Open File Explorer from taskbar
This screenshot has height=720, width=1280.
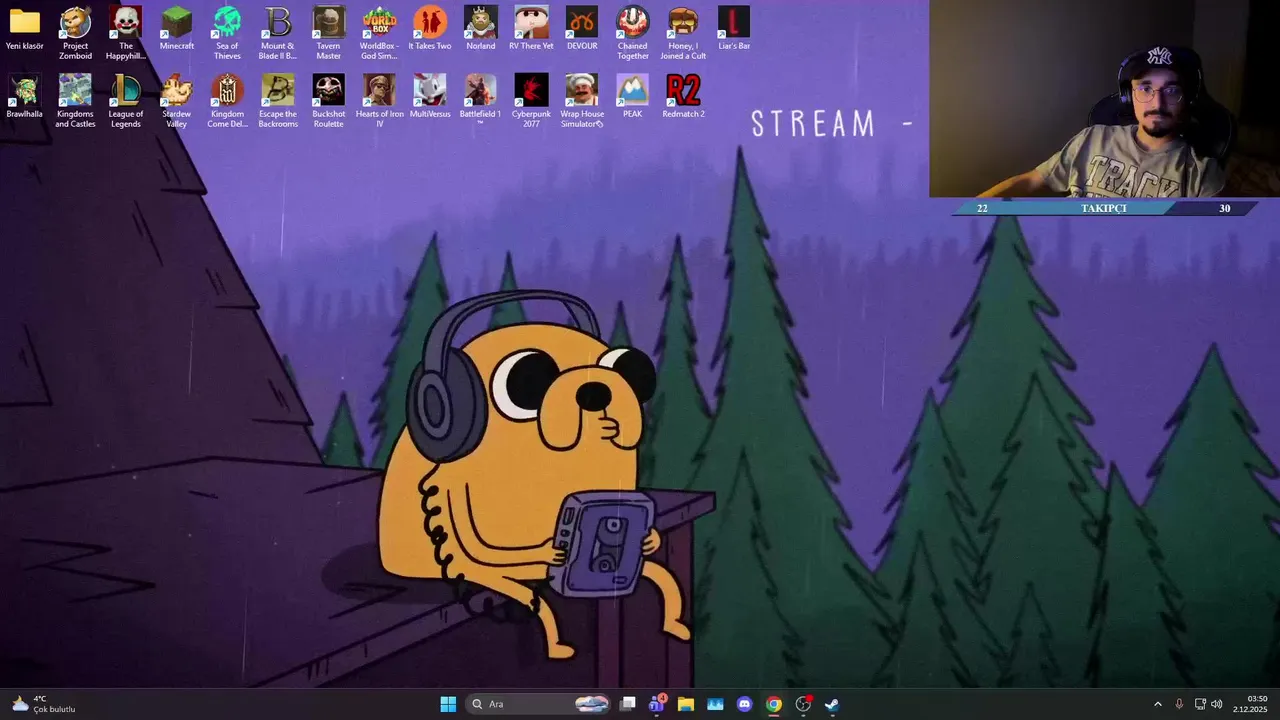[685, 704]
